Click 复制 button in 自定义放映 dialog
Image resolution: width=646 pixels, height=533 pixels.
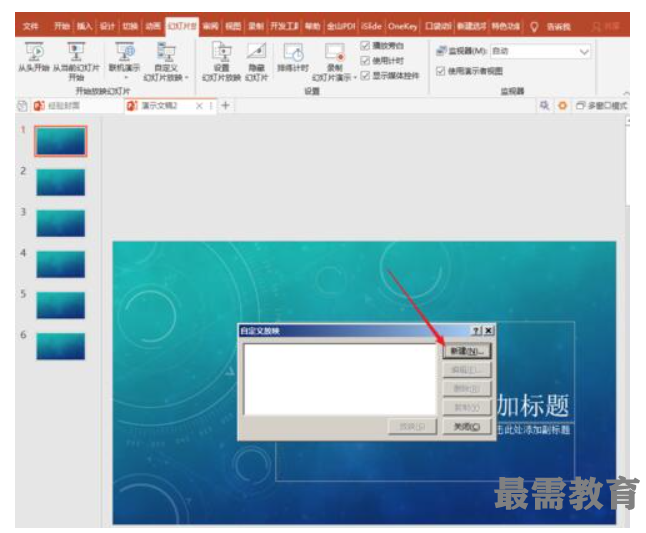click(x=467, y=407)
